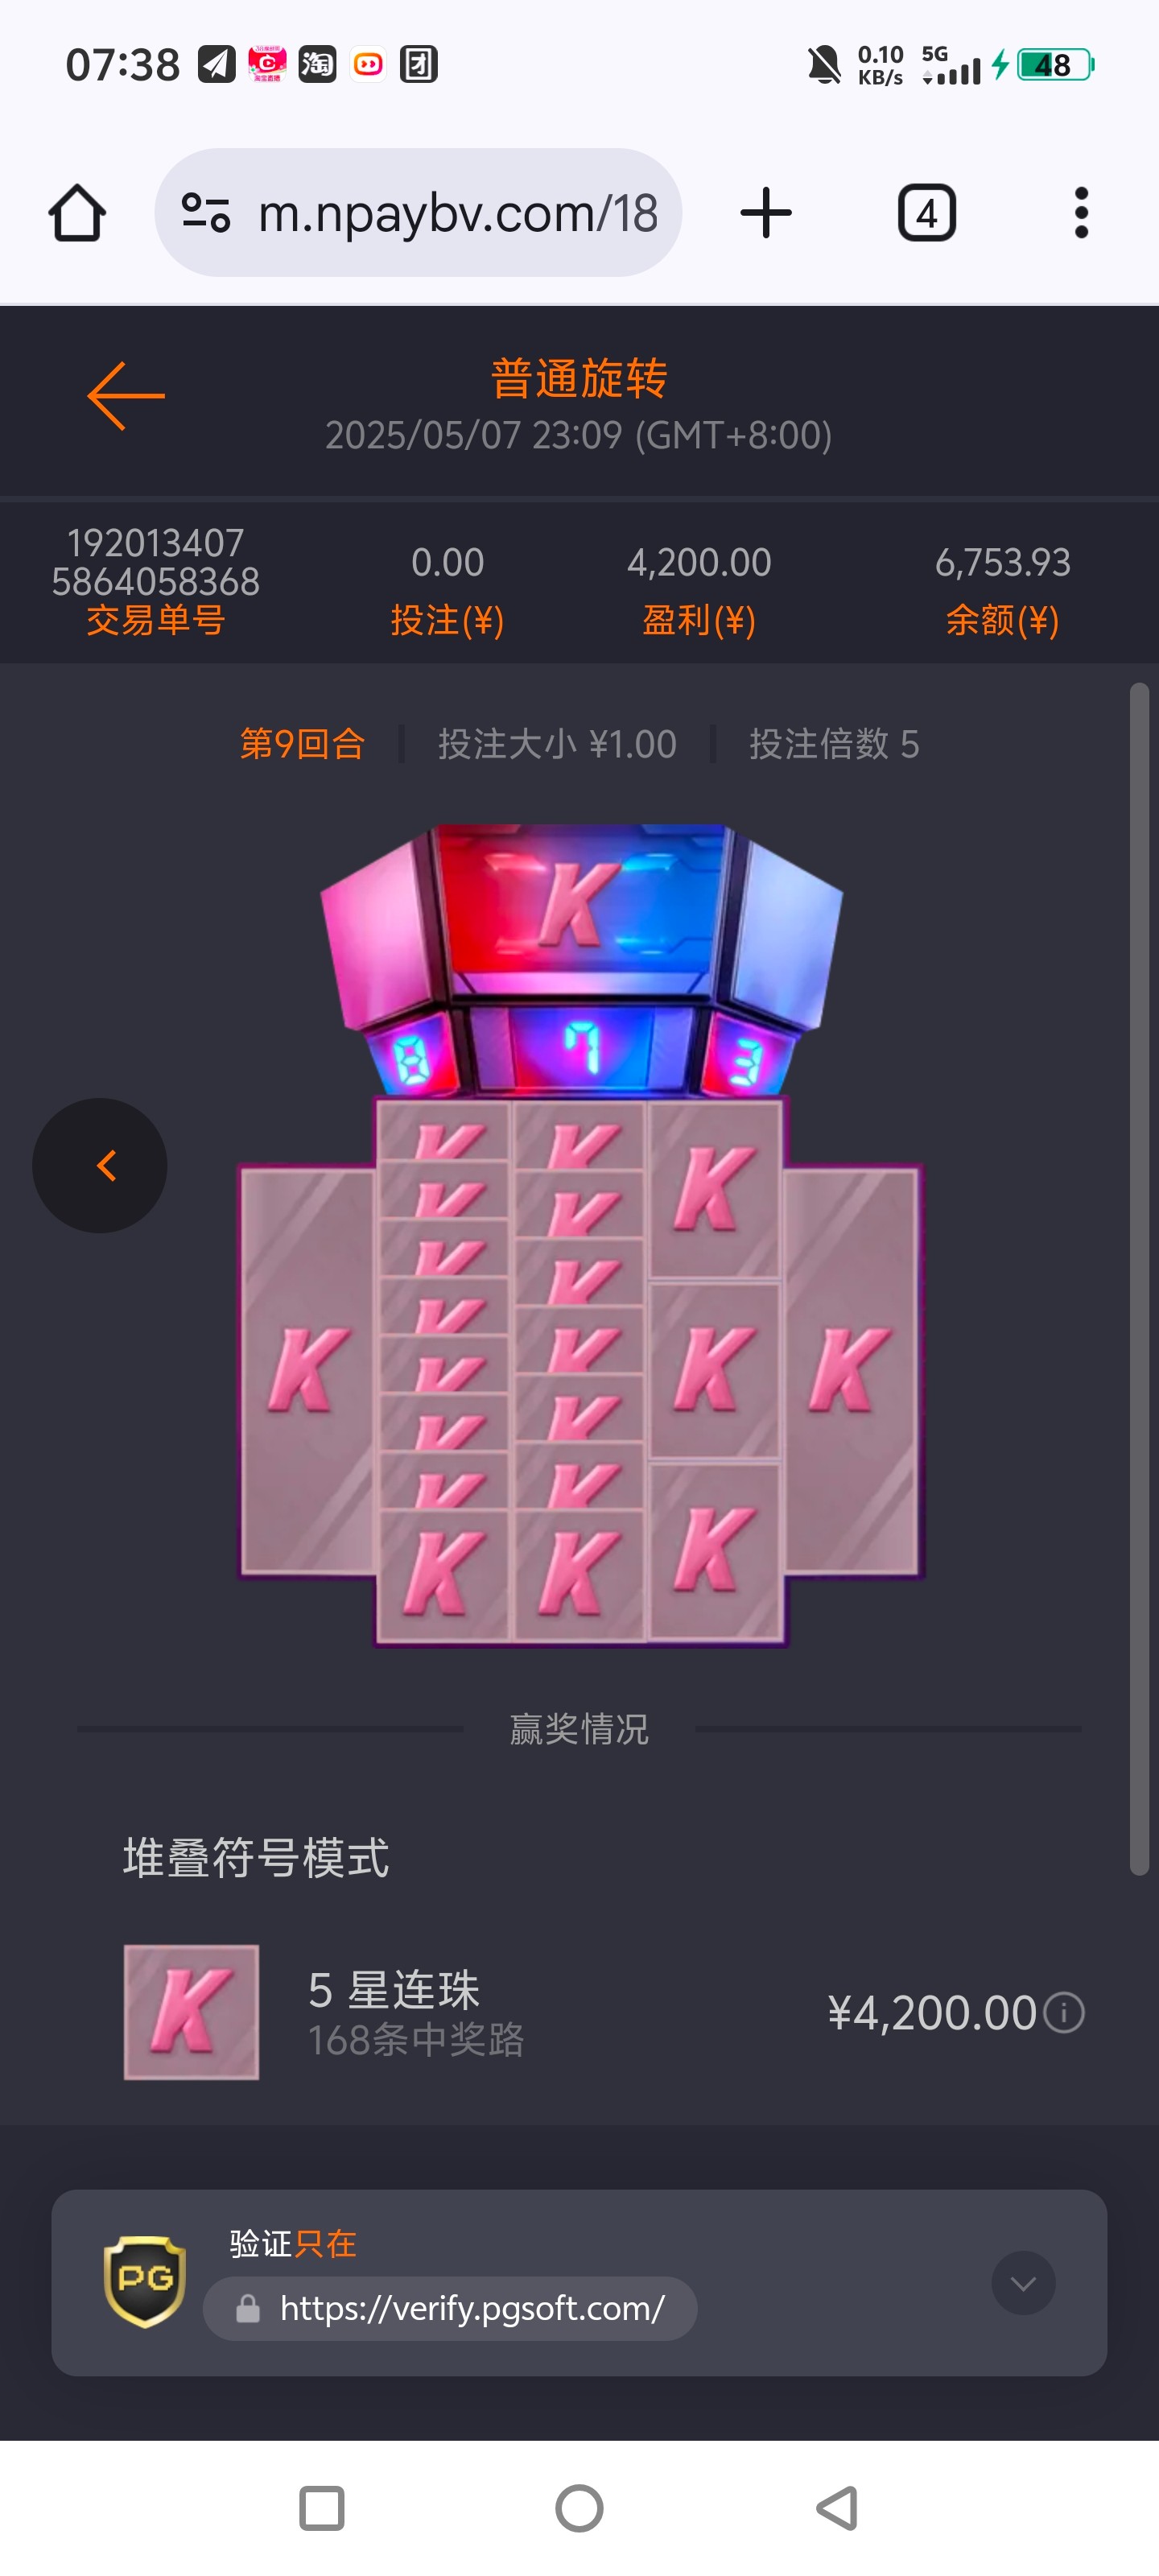This screenshot has height=2576, width=1159.
Task: Tap the info icon beside ¥4,200.00
Action: pos(1064,2012)
